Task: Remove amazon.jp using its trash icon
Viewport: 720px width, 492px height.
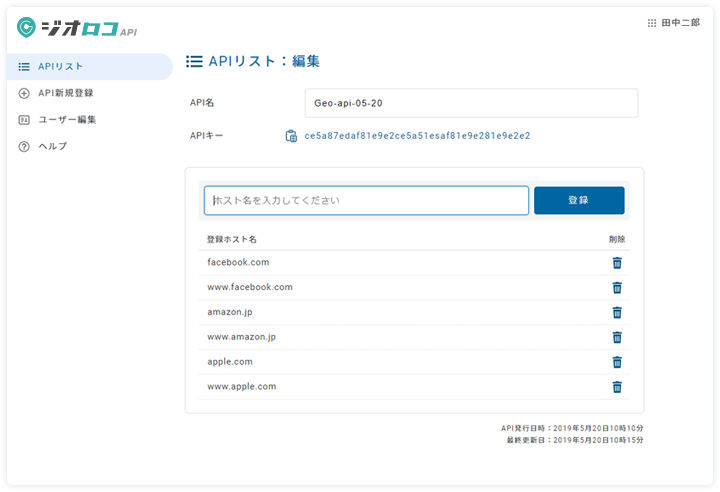Action: [x=617, y=312]
